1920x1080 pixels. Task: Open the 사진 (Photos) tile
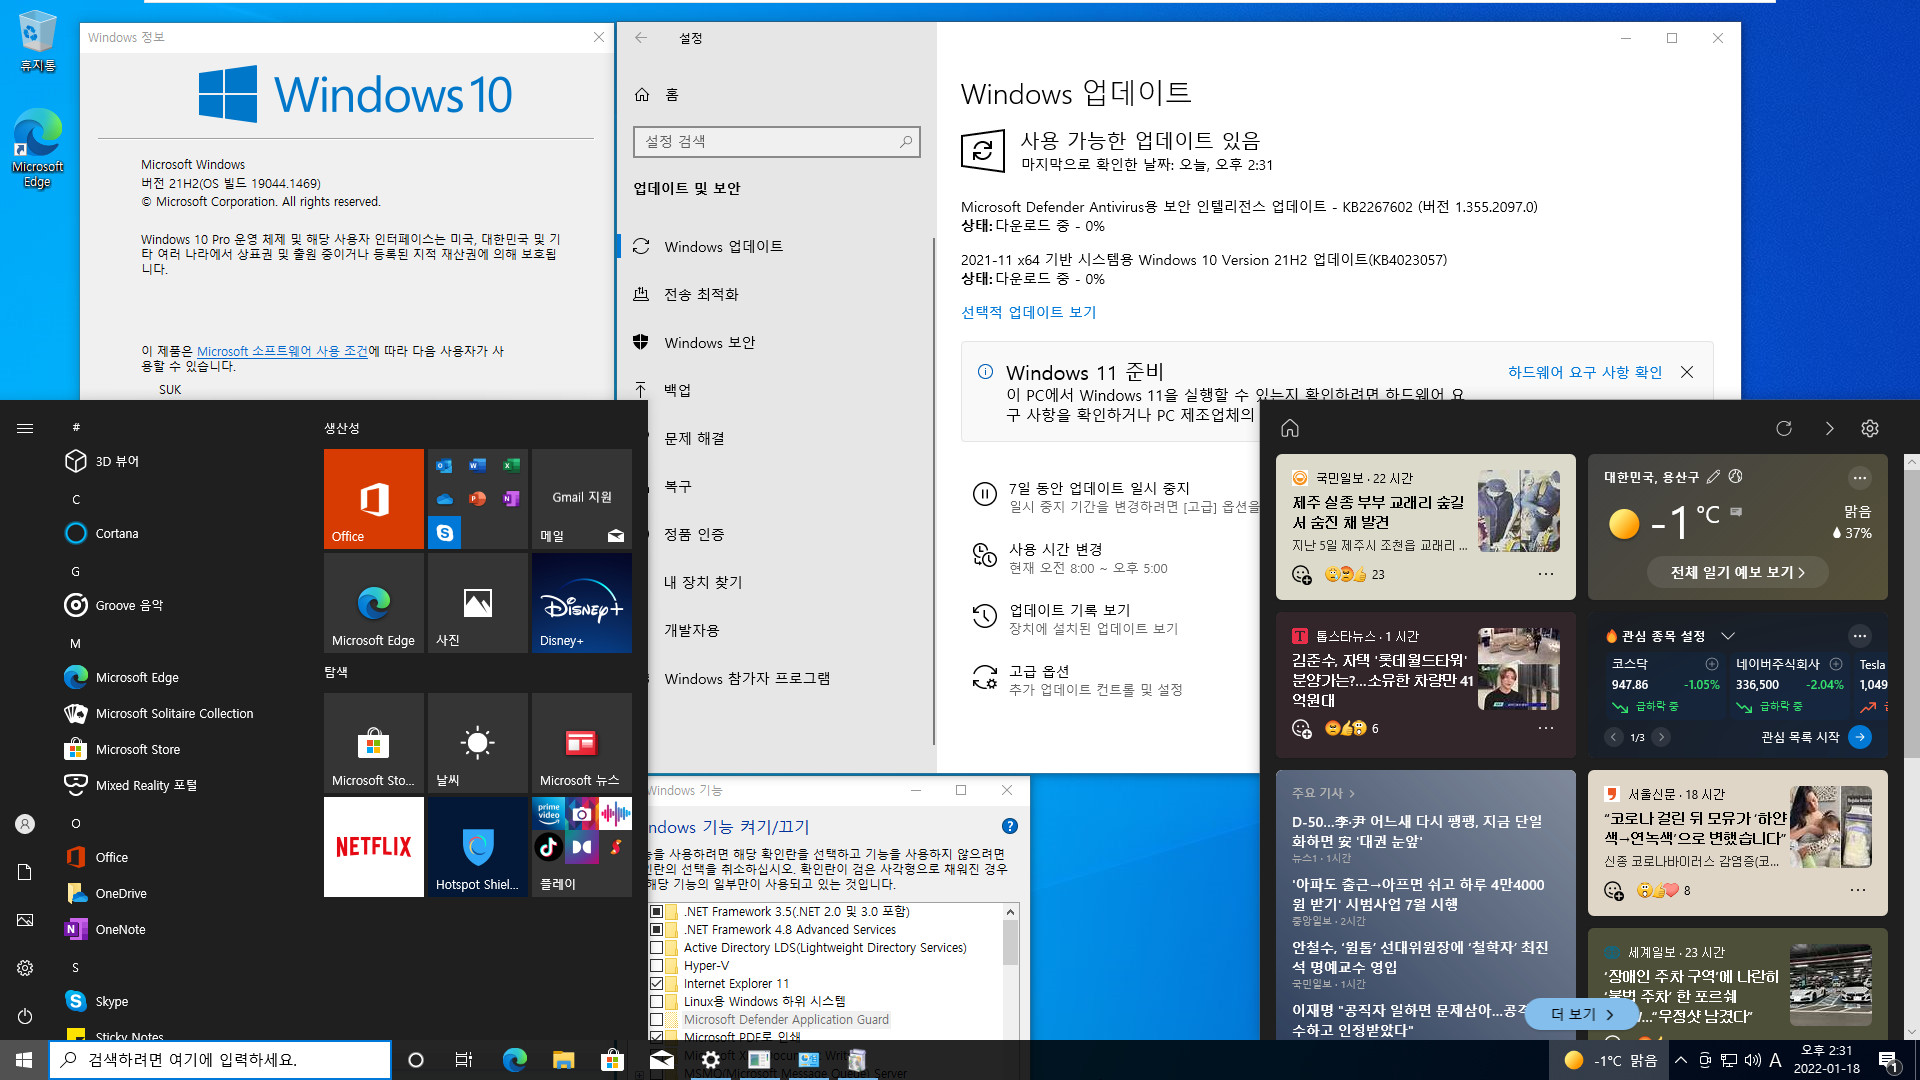coord(478,603)
